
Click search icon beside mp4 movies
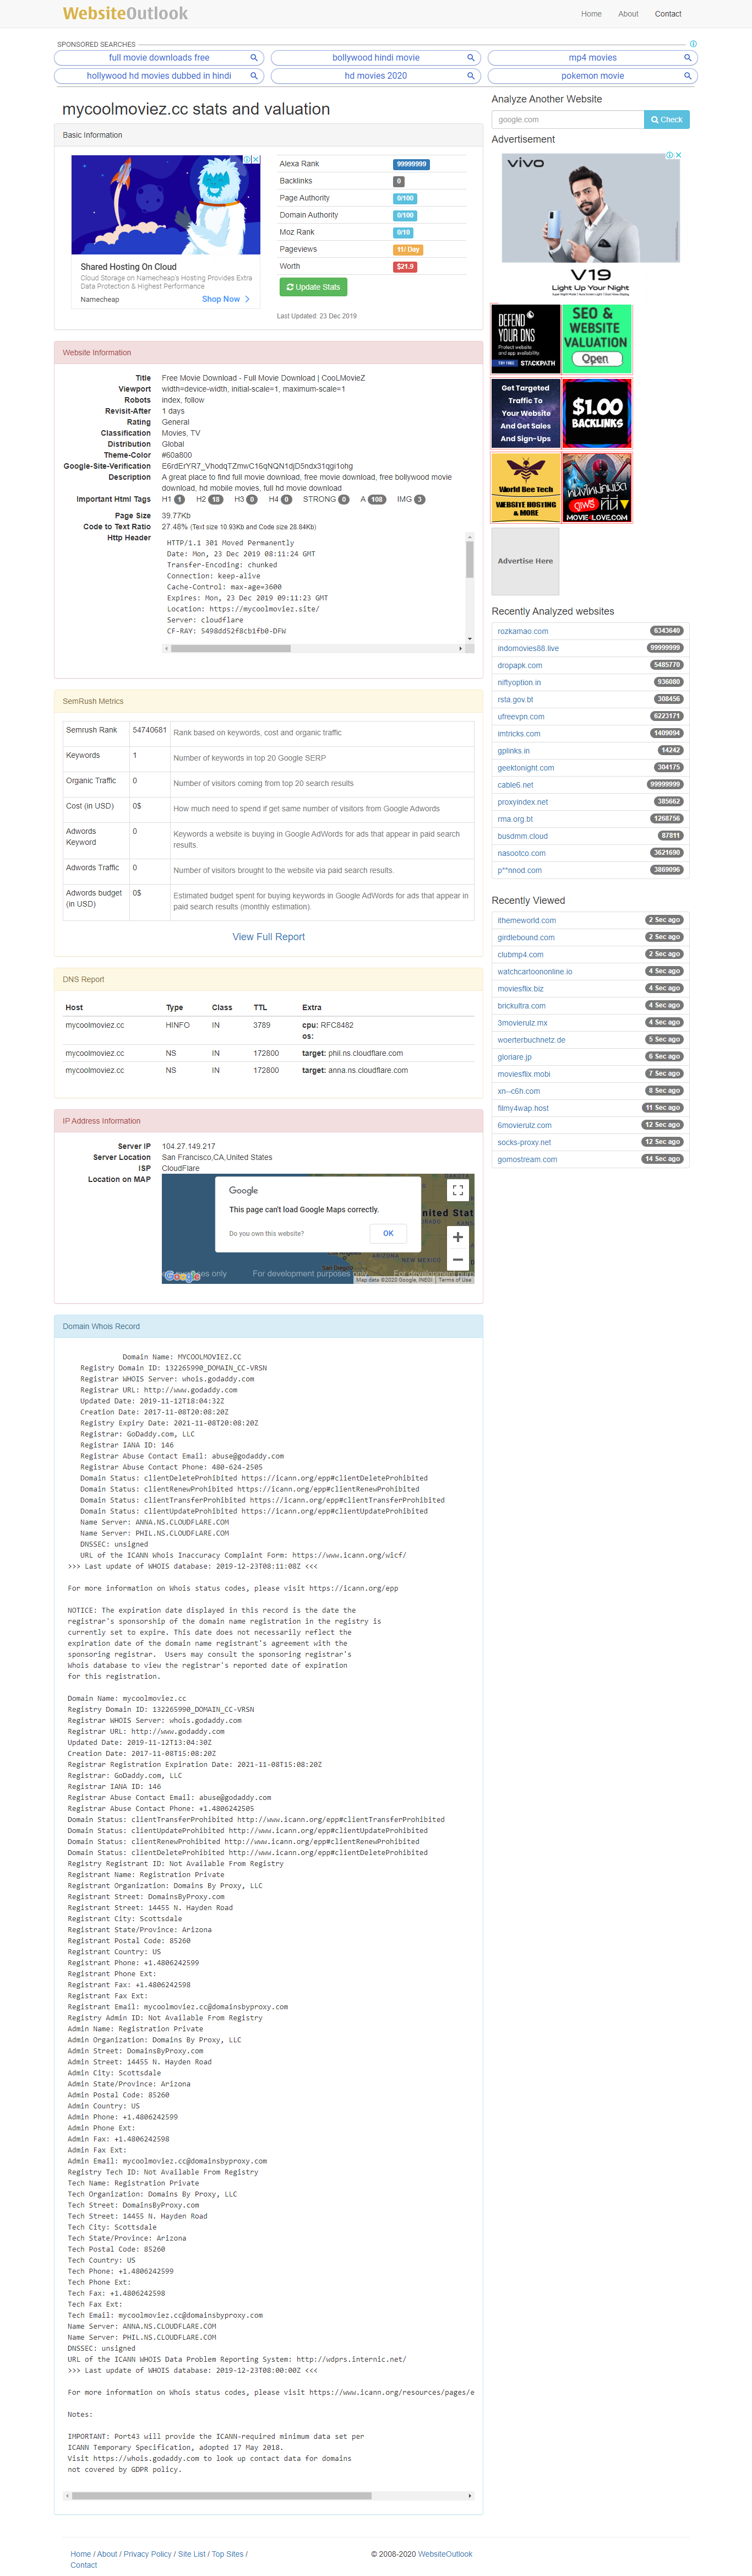[688, 58]
